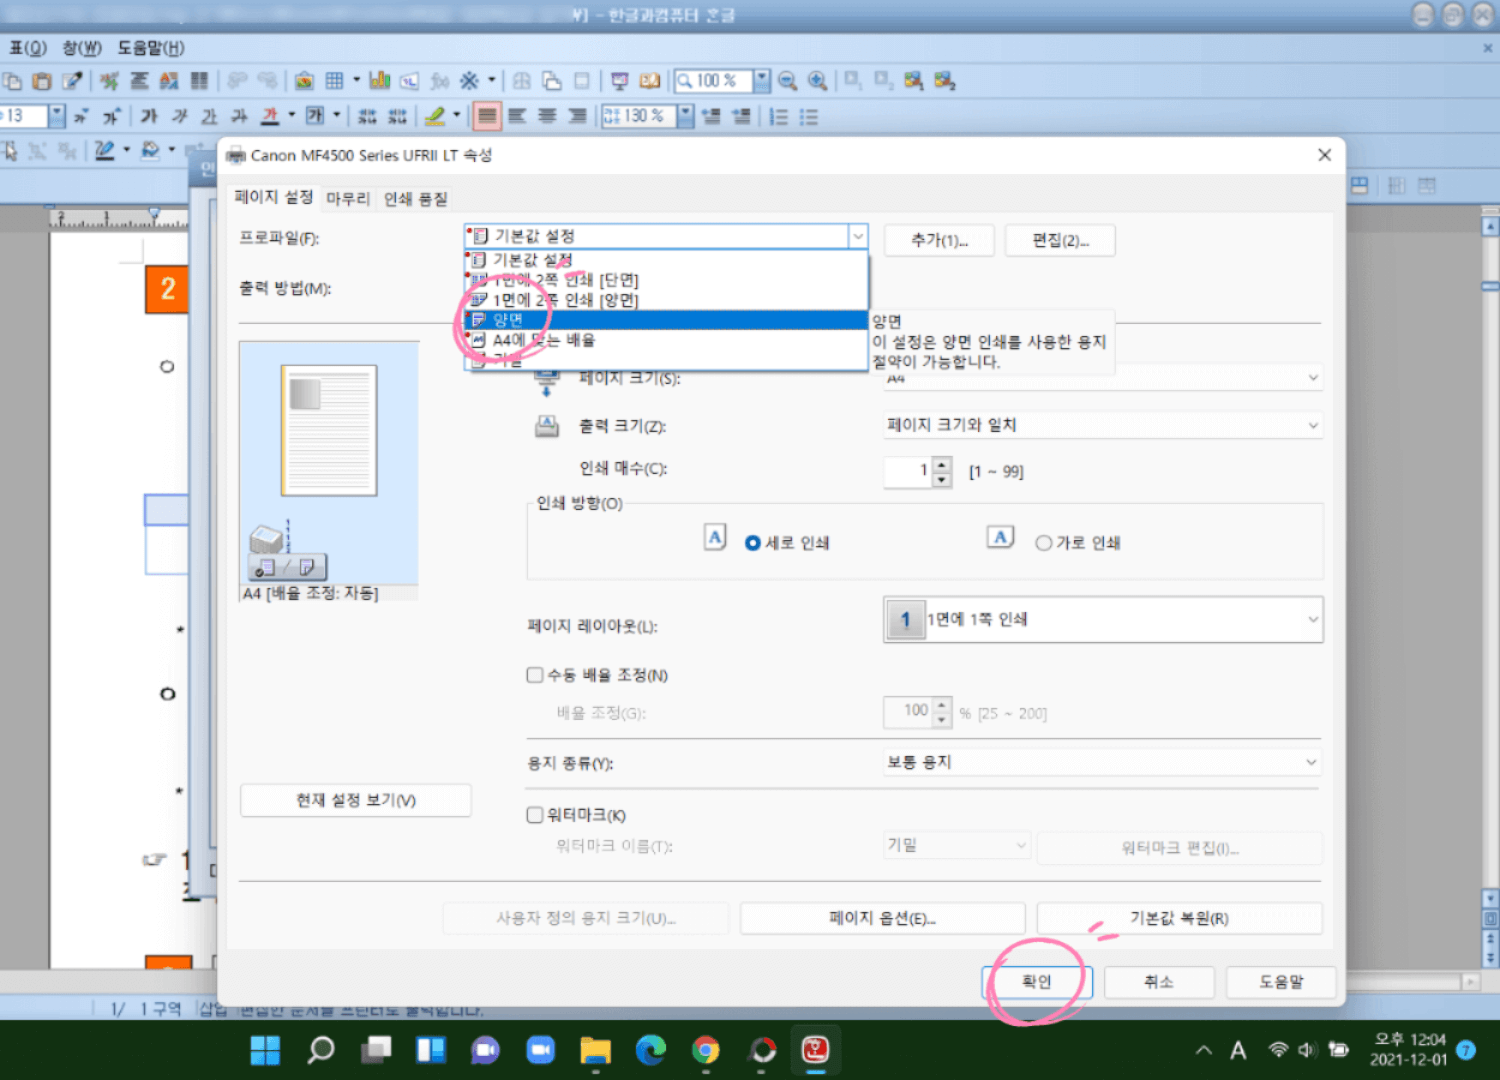
Task: Select 1면에 2쪽 인쇄 [양면] profile
Action: (x=667, y=300)
